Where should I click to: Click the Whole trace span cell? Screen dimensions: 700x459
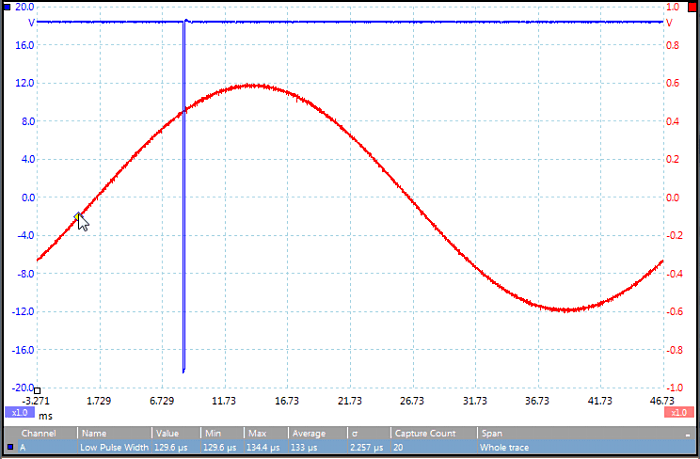click(504, 447)
